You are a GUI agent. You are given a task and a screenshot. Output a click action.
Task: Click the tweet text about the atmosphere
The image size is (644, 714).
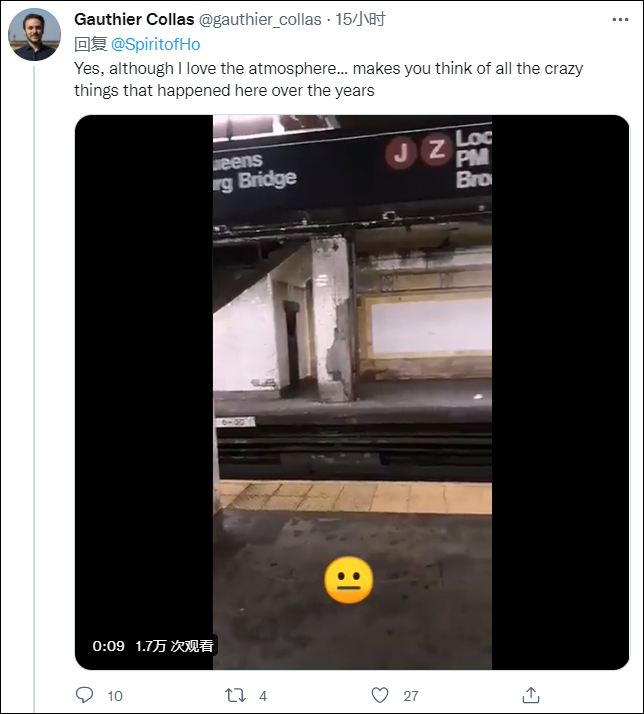point(328,79)
